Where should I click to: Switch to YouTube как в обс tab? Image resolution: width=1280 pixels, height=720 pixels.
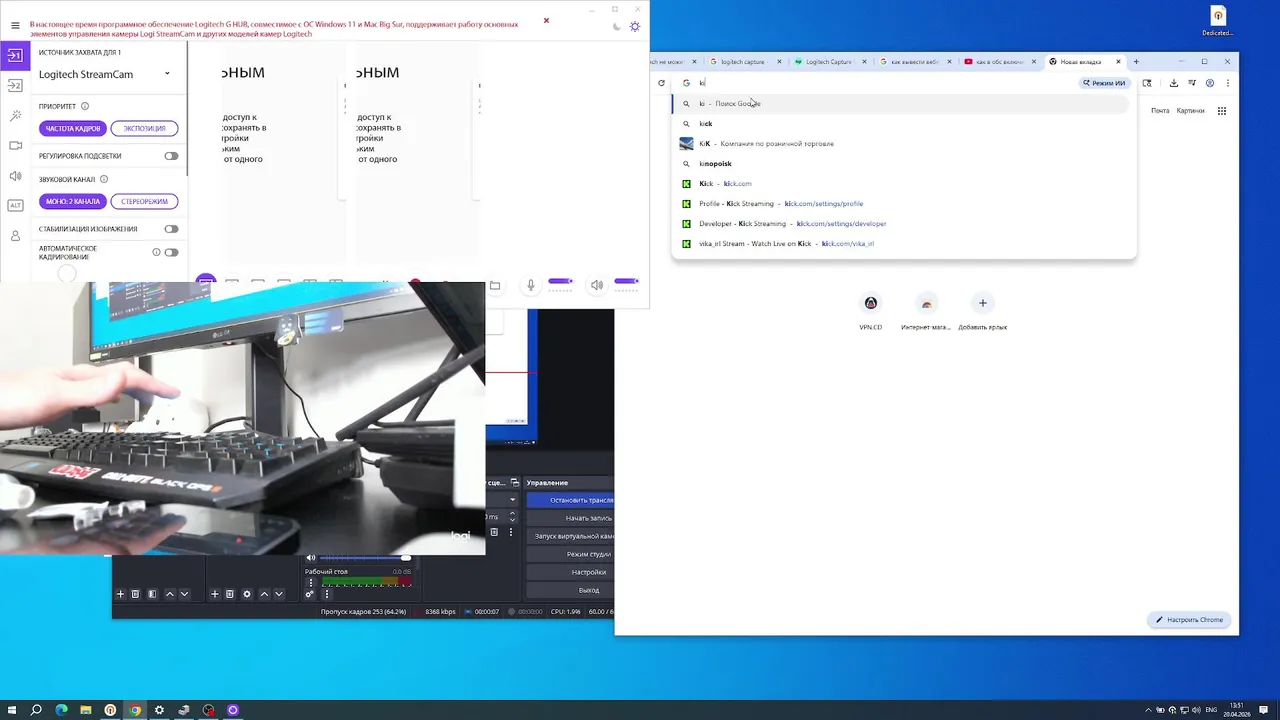tap(998, 62)
